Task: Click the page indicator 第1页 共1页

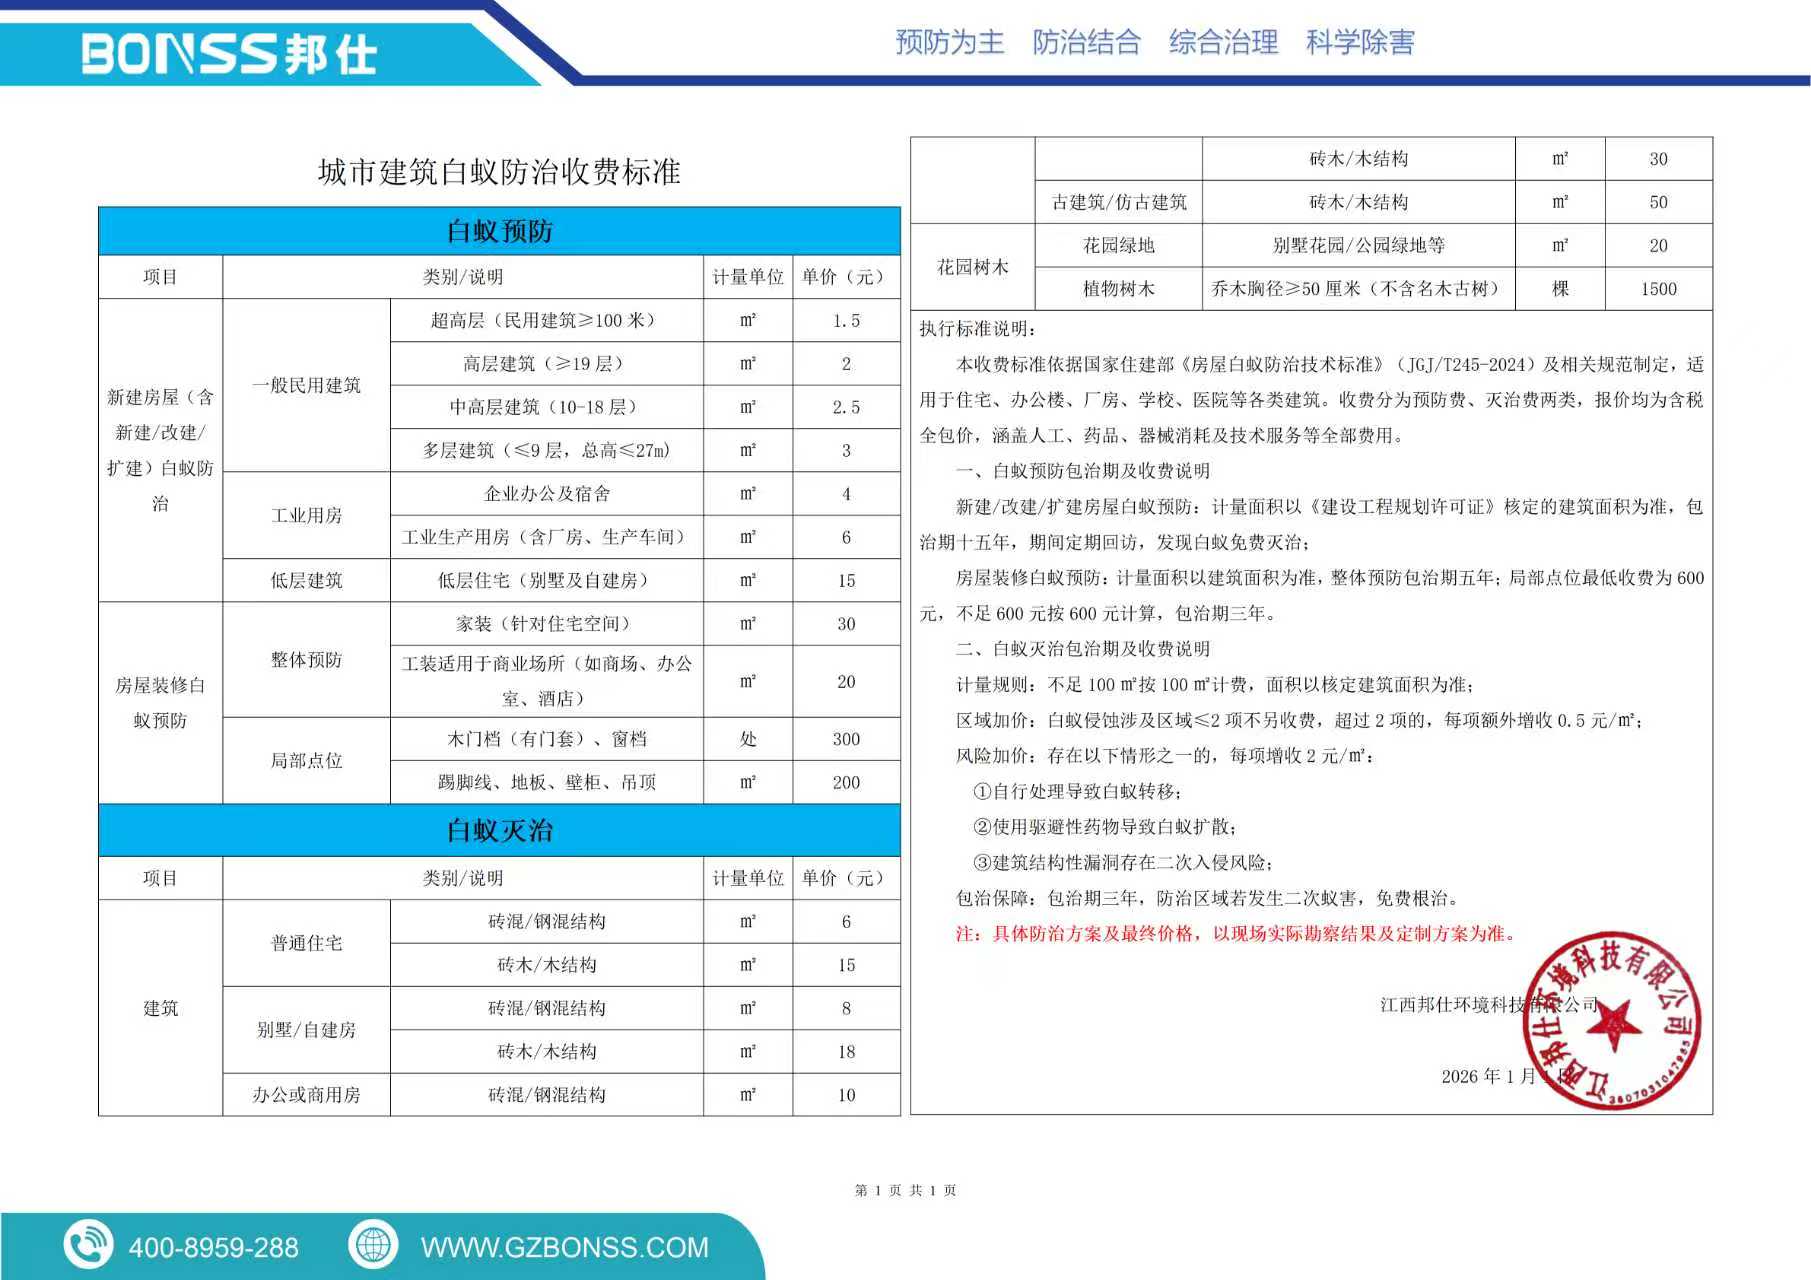Action: pos(905,1190)
